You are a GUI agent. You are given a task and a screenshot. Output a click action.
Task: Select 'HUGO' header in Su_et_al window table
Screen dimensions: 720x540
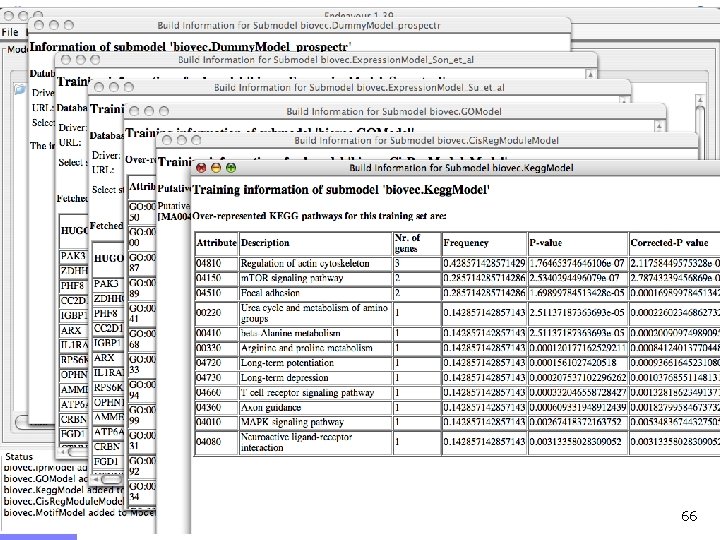108,259
